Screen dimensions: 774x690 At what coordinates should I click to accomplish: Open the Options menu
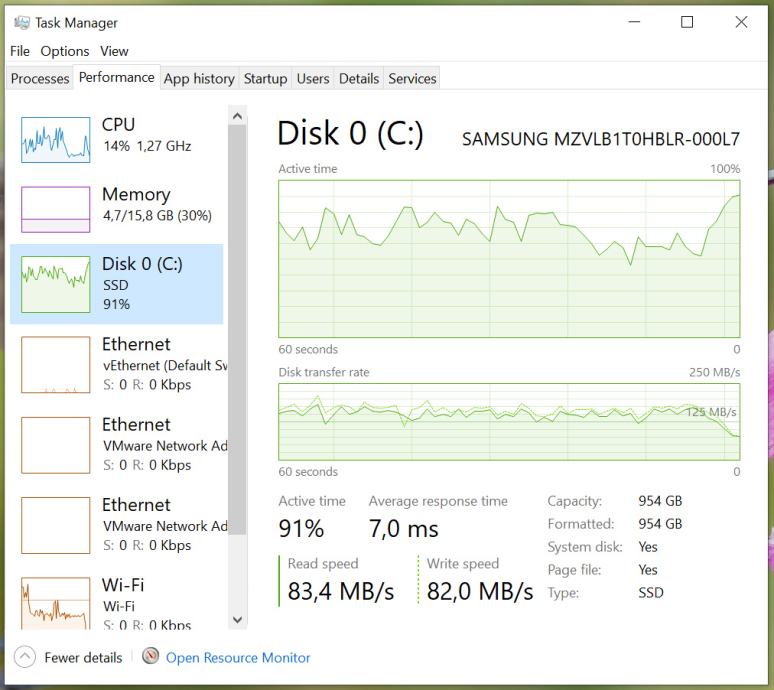click(65, 51)
